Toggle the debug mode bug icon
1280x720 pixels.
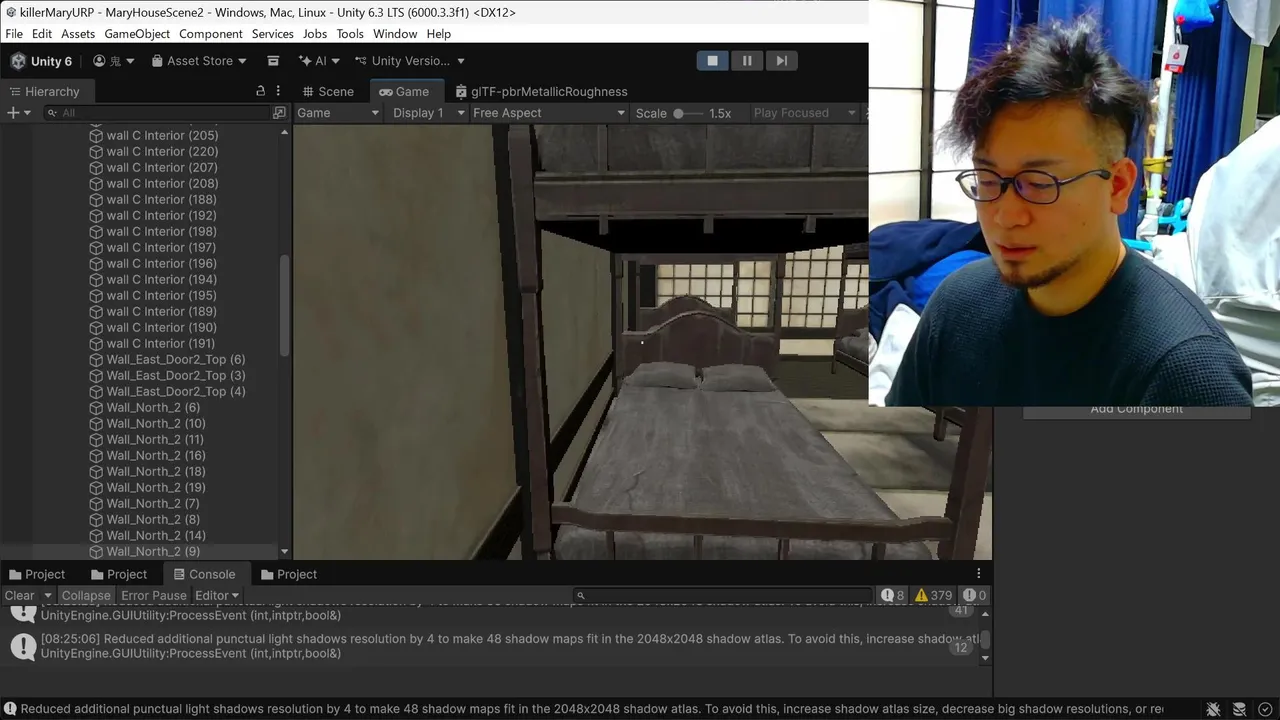click(x=1213, y=709)
